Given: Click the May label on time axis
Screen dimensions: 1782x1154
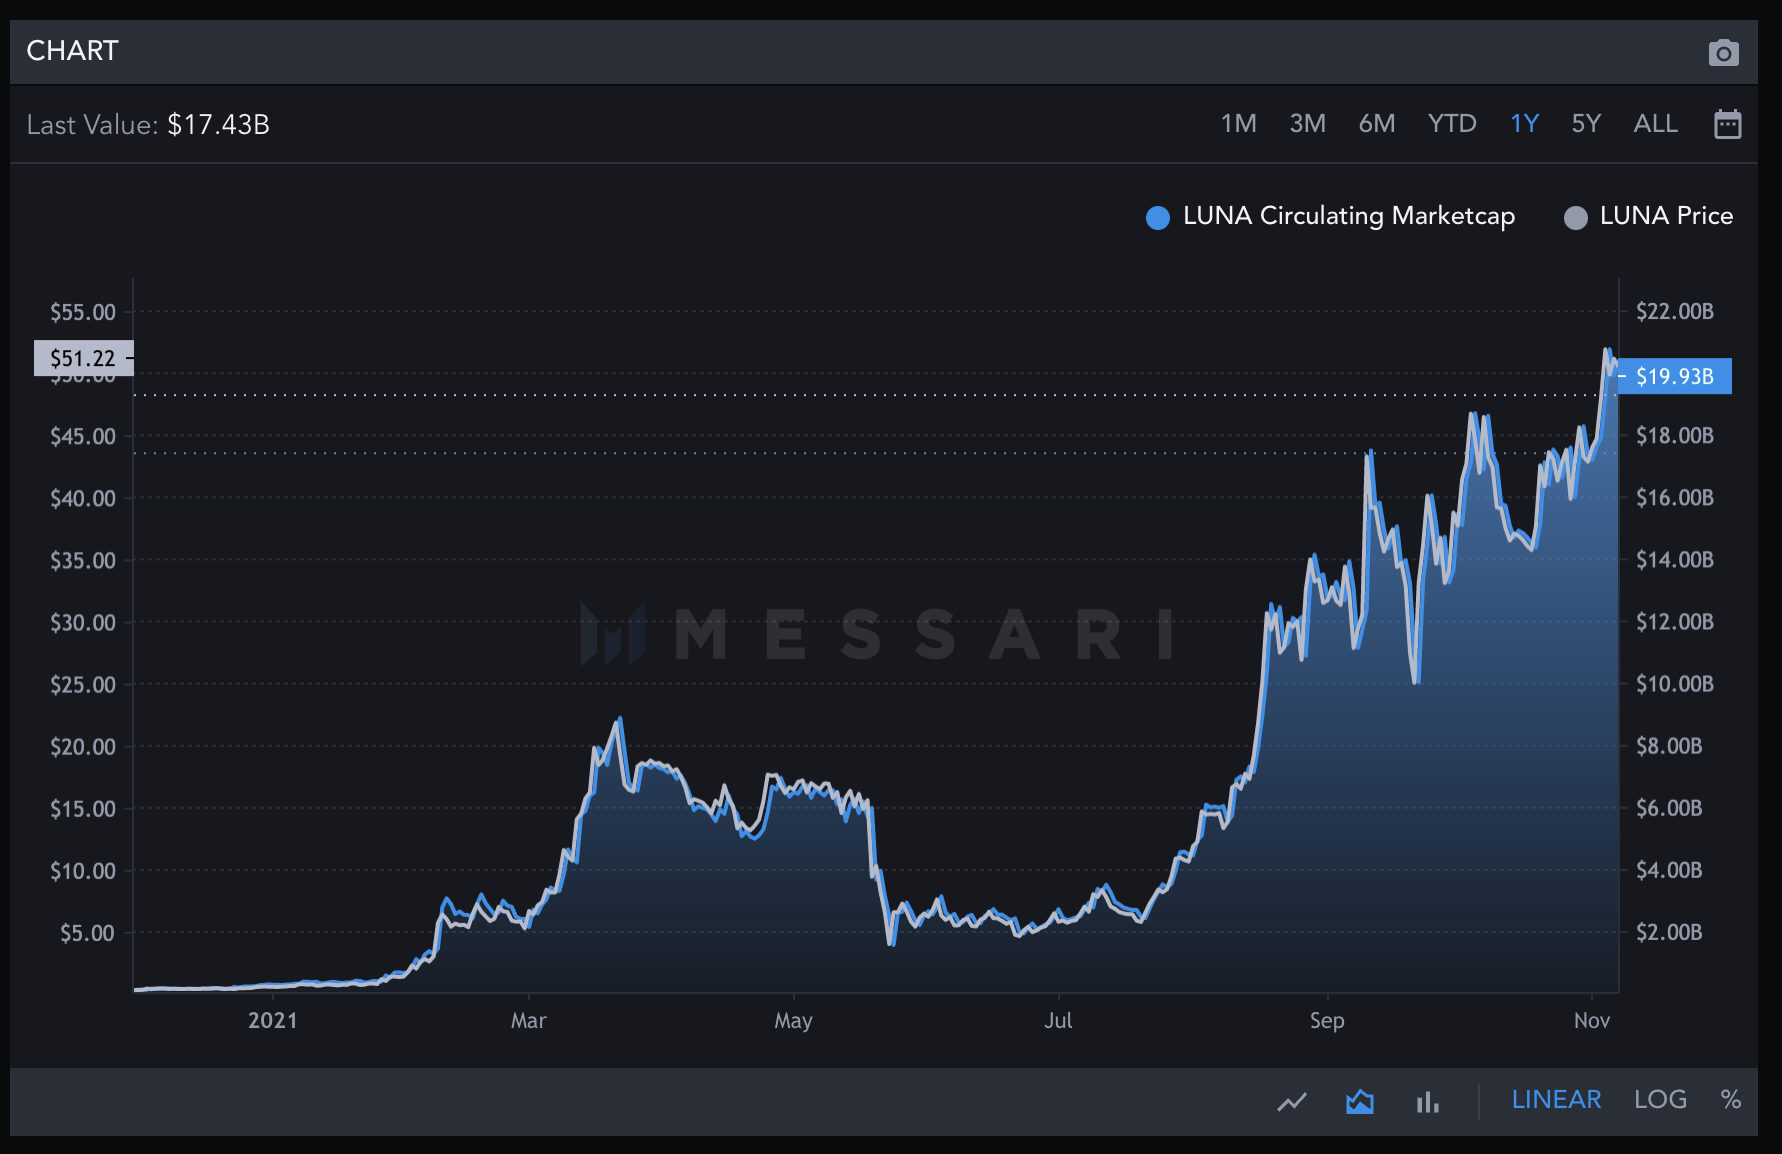Looking at the screenshot, I should pyautogui.click(x=793, y=1021).
